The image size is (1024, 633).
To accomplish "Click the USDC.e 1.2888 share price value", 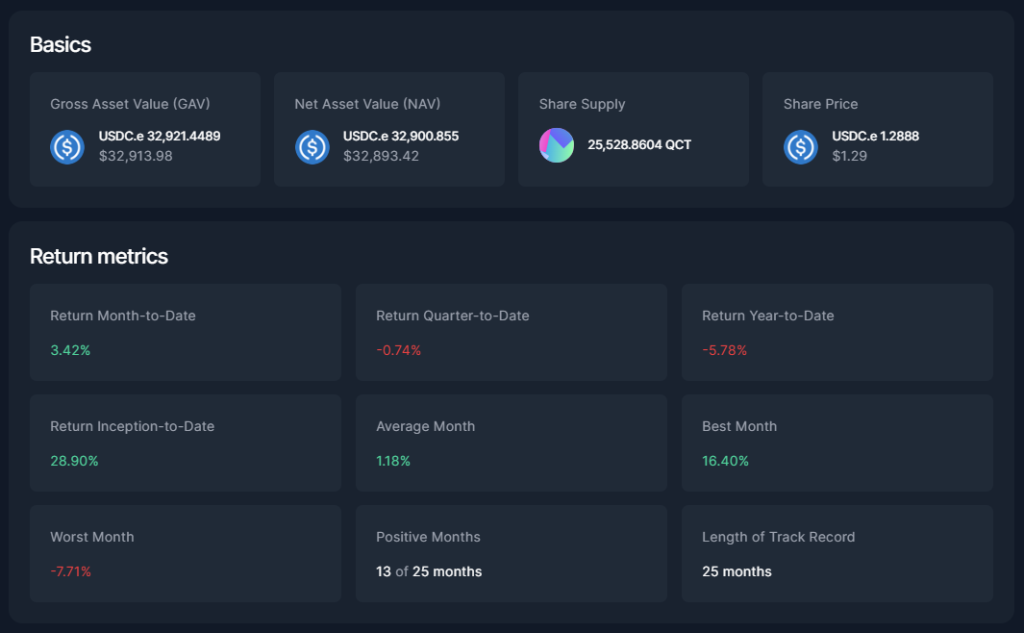I will 875,136.
